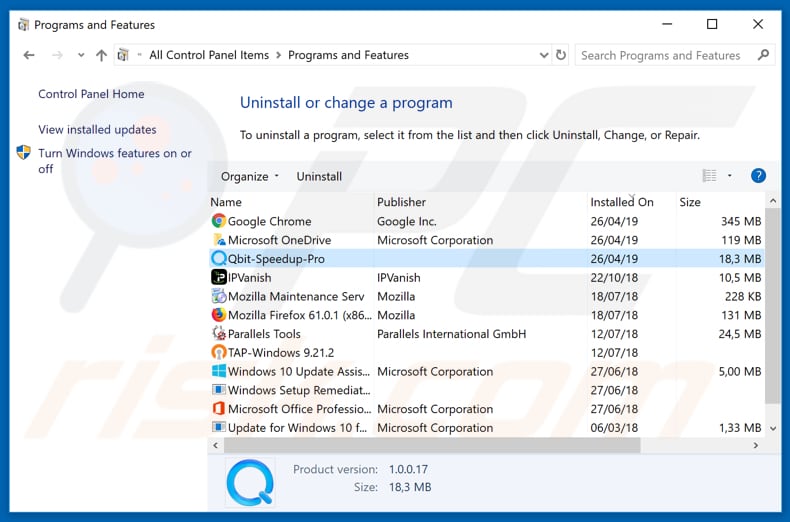Viewport: 790px width, 522px height.
Task: Select the IPVanish entry name
Action: [249, 278]
